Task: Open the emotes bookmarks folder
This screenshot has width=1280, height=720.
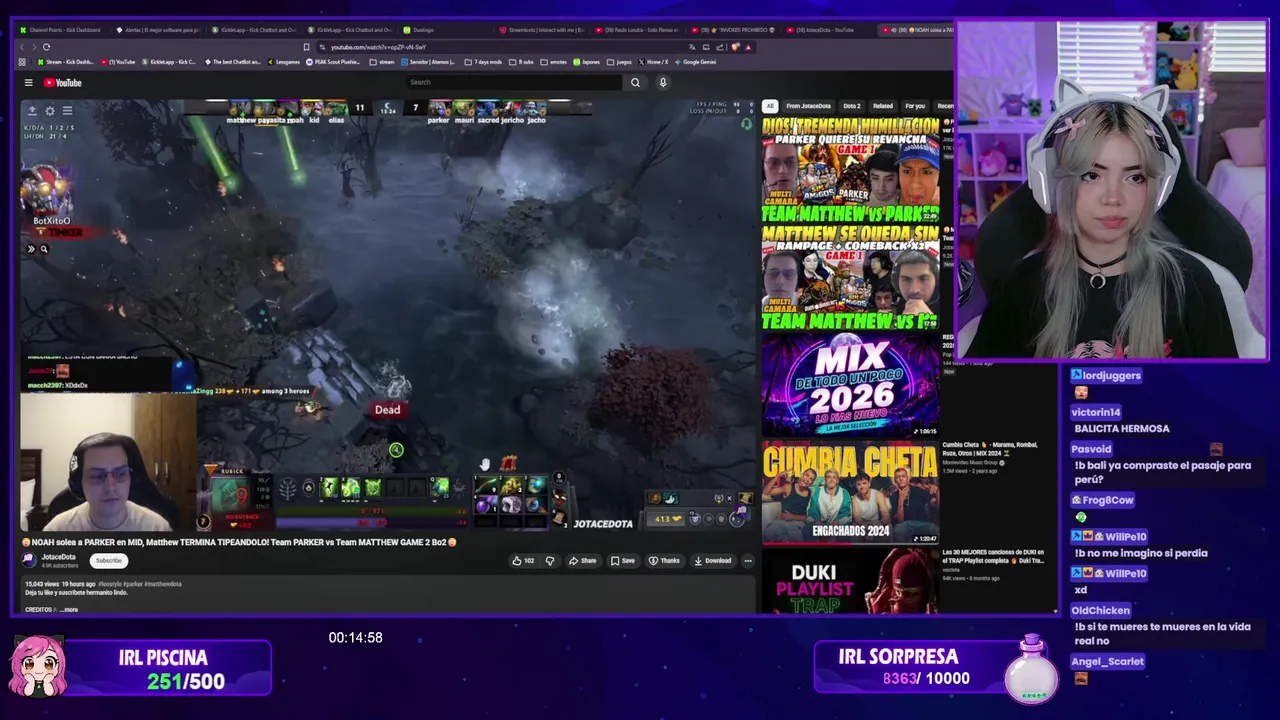Action: click(x=554, y=62)
